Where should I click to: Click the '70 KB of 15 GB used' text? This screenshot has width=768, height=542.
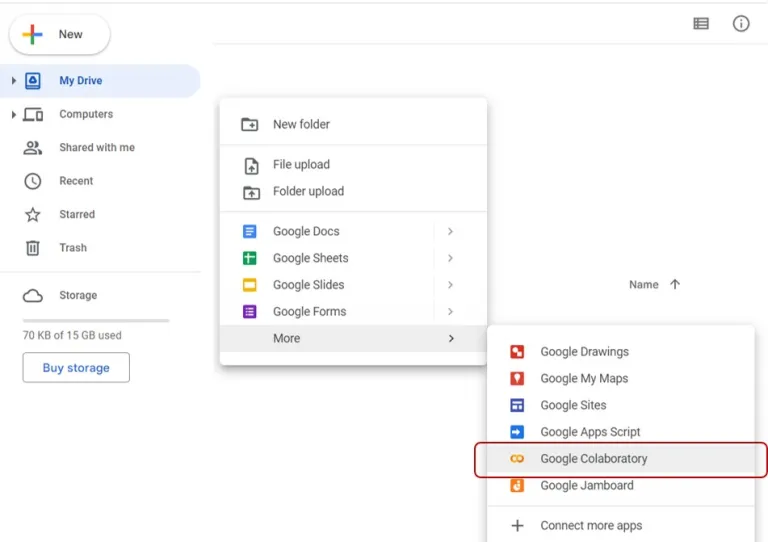click(x=72, y=335)
